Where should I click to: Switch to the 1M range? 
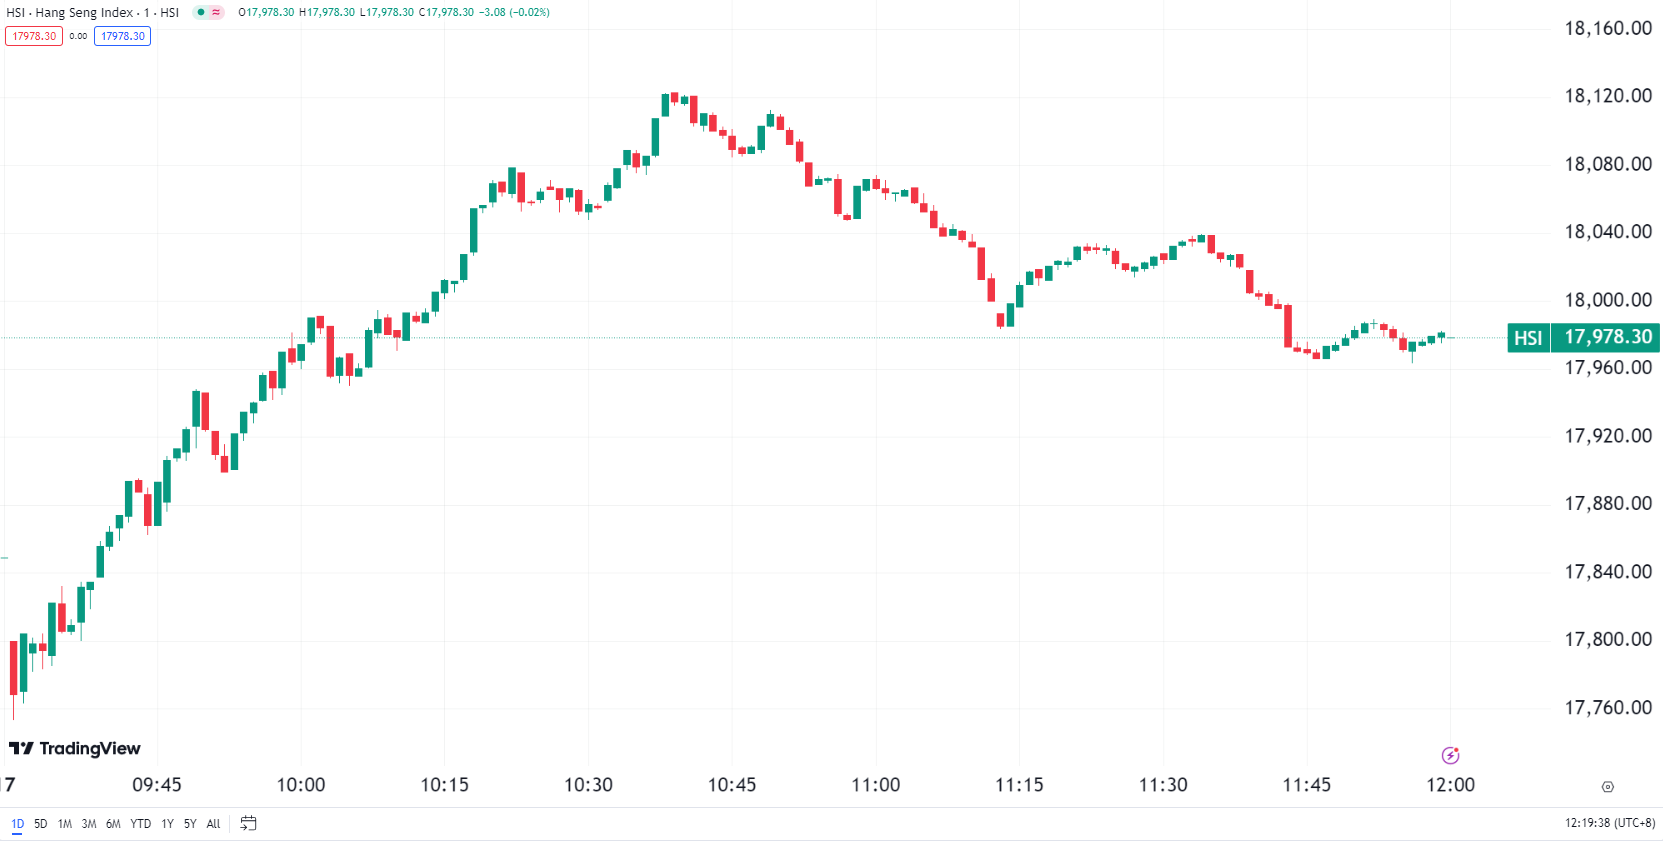65,824
